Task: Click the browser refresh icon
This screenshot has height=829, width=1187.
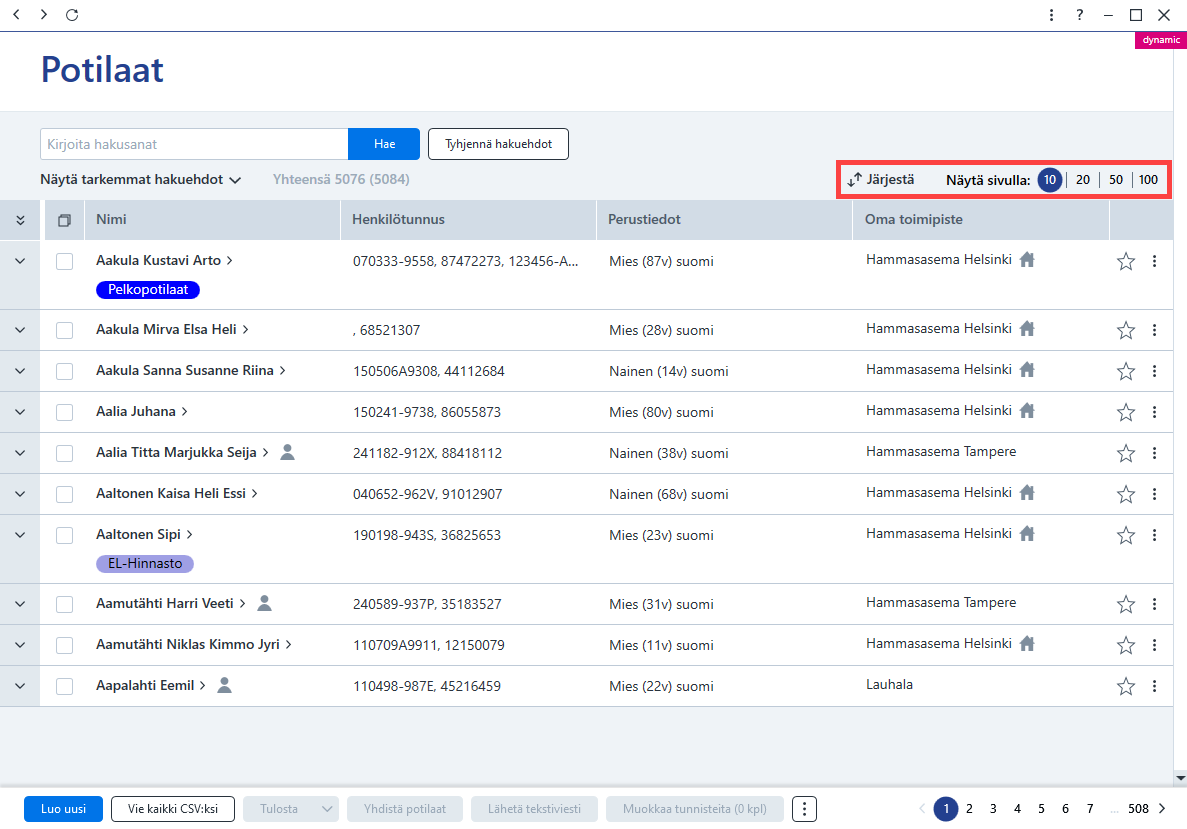Action: click(x=72, y=14)
